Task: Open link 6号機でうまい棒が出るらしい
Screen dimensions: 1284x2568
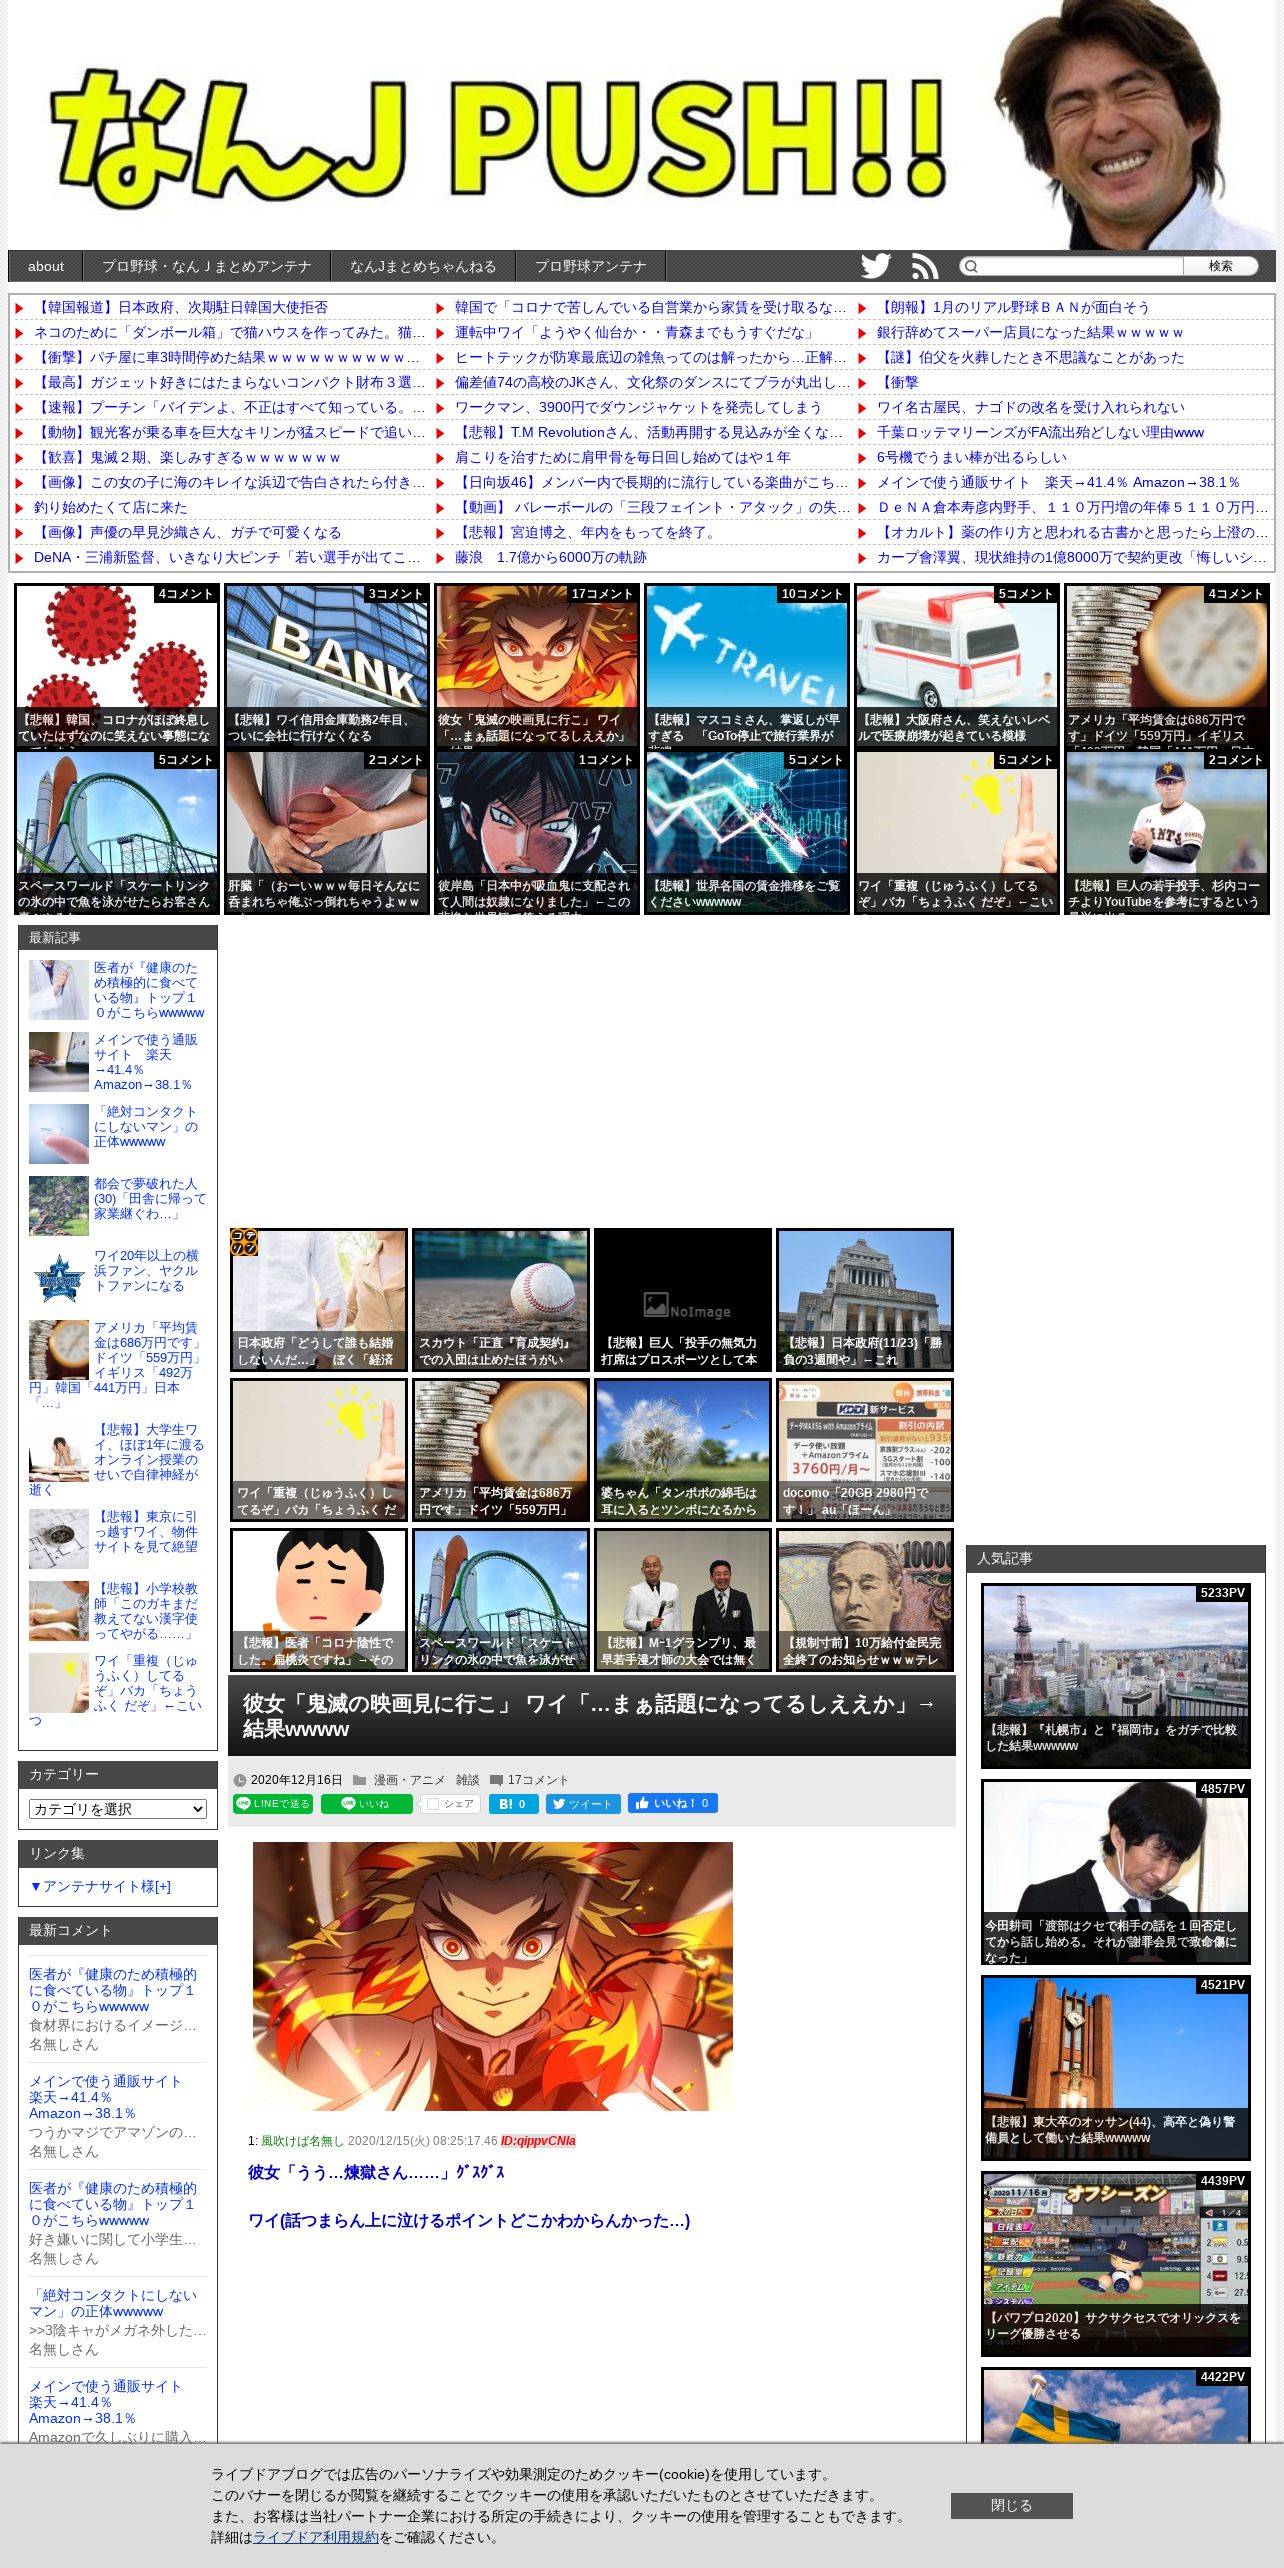Action: 972,457
